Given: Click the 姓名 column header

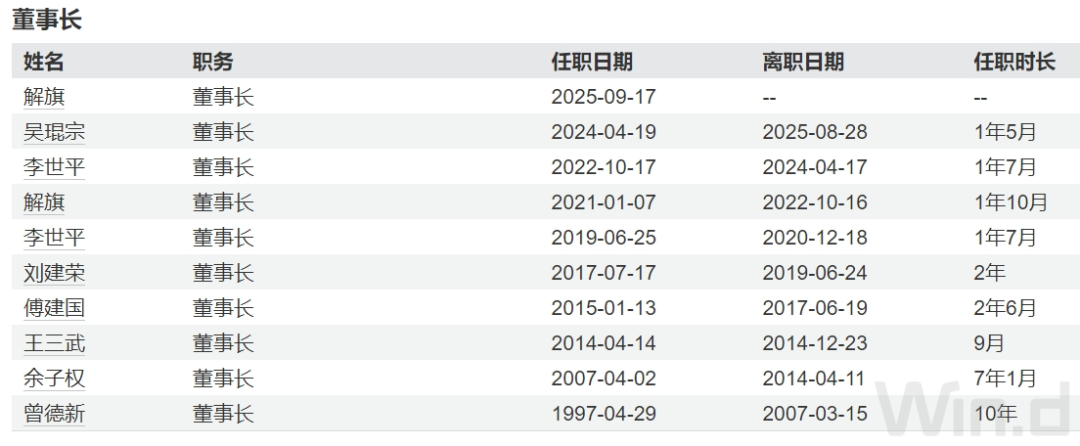Looking at the screenshot, I should (44, 62).
